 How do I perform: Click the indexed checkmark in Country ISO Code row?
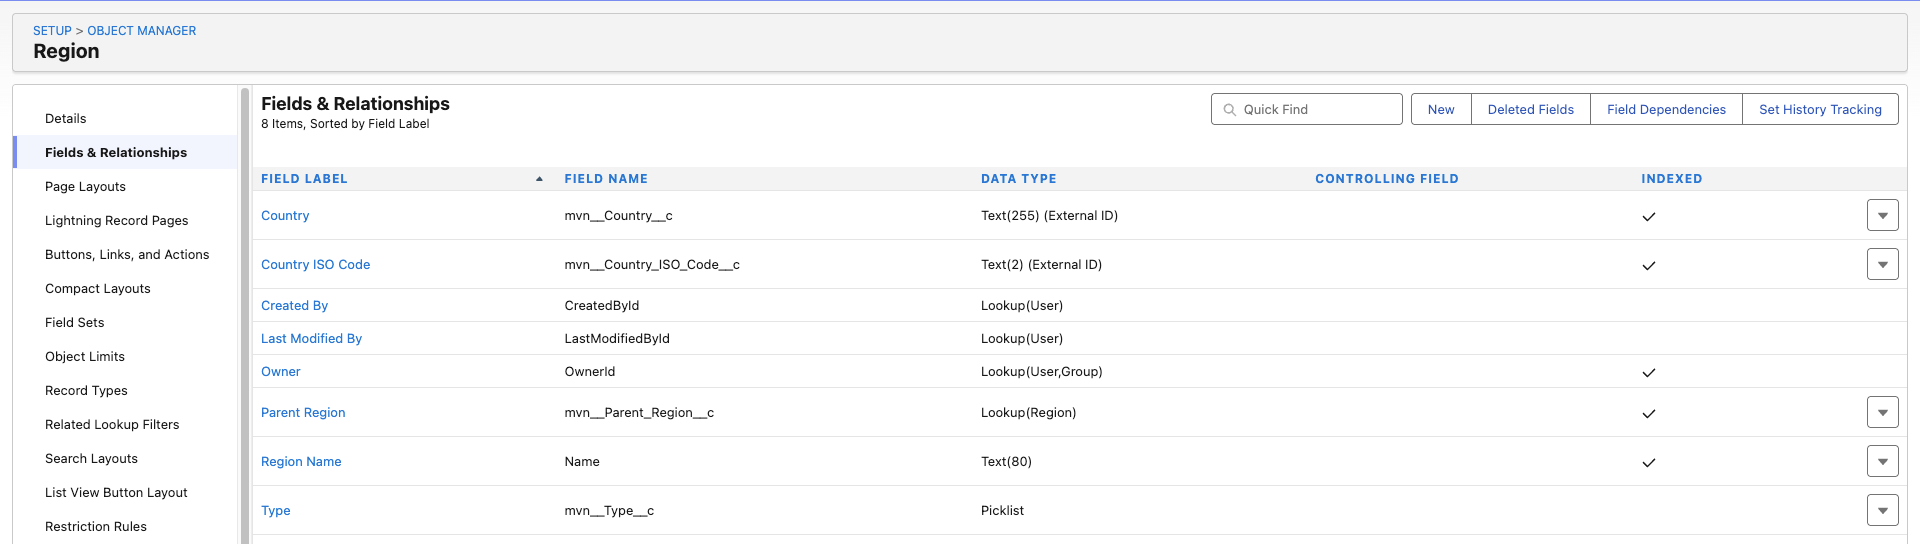pyautogui.click(x=1649, y=265)
